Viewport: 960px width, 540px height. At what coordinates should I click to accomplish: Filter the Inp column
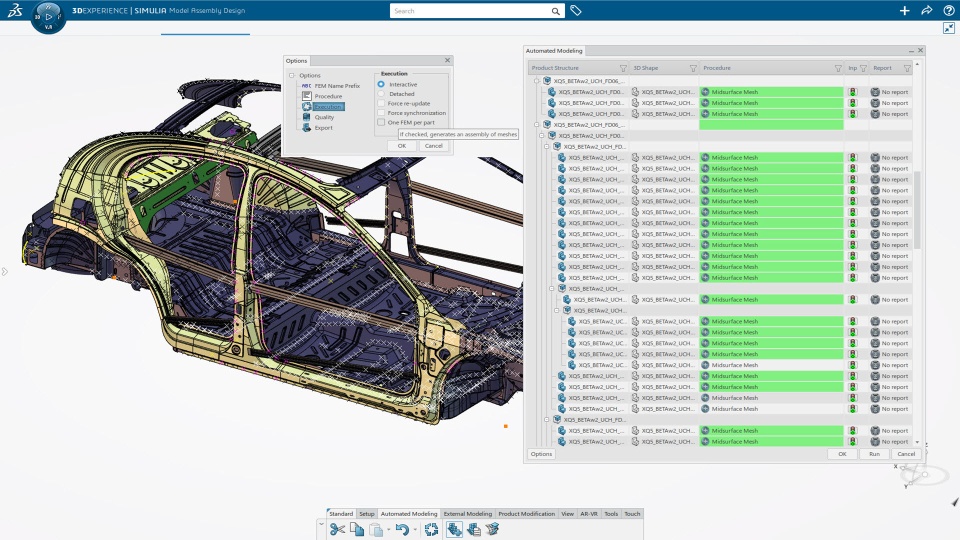tap(863, 68)
